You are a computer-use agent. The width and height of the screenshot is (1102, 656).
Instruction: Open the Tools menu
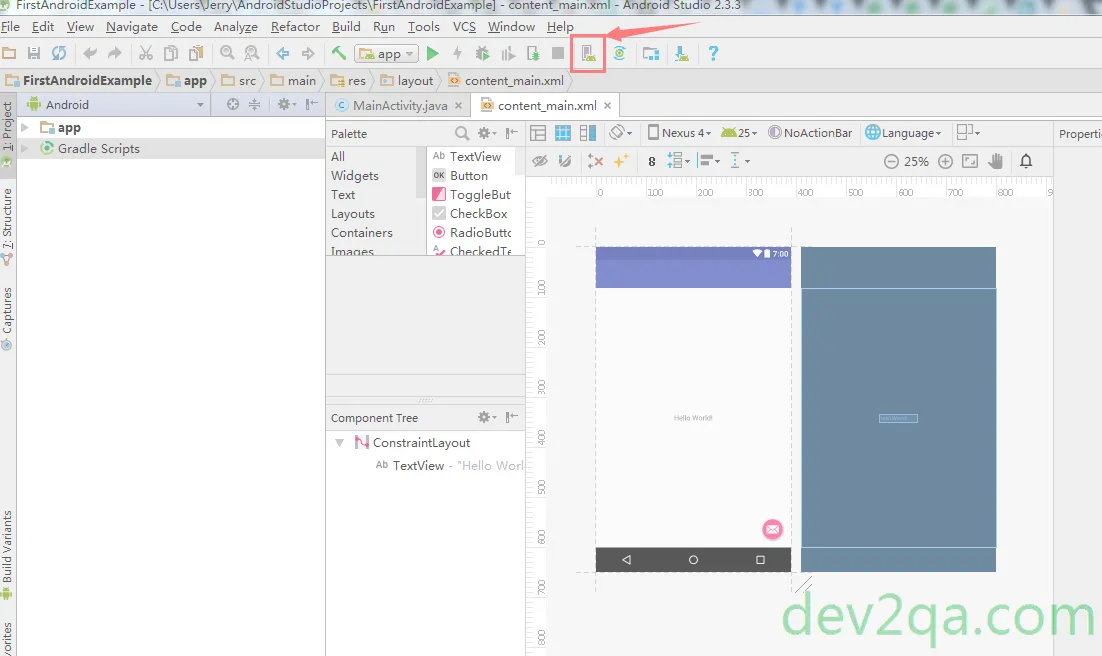tap(424, 27)
